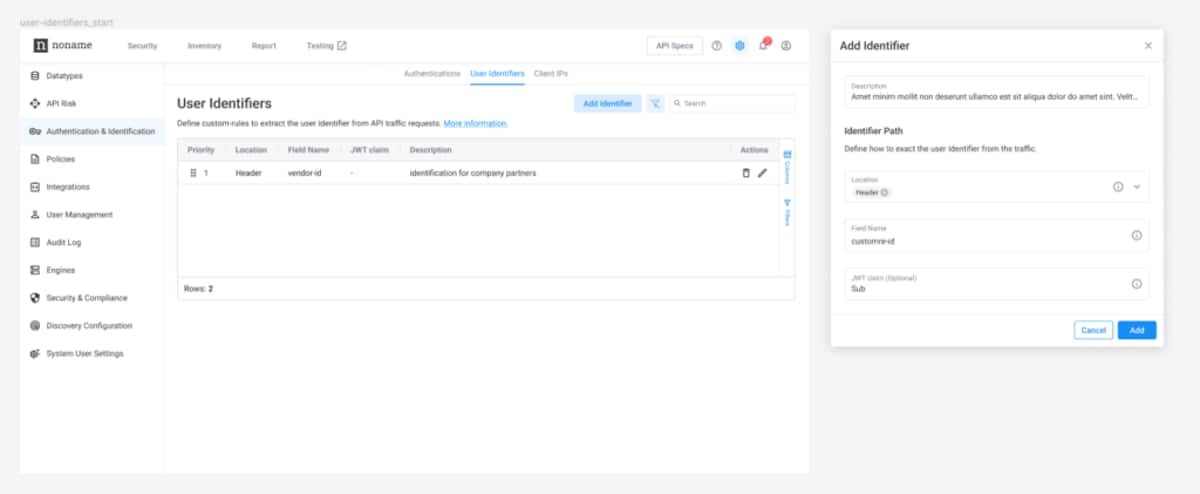Viewport: 1200px width, 494px height.
Task: Follow the More information link
Action: (x=475, y=123)
